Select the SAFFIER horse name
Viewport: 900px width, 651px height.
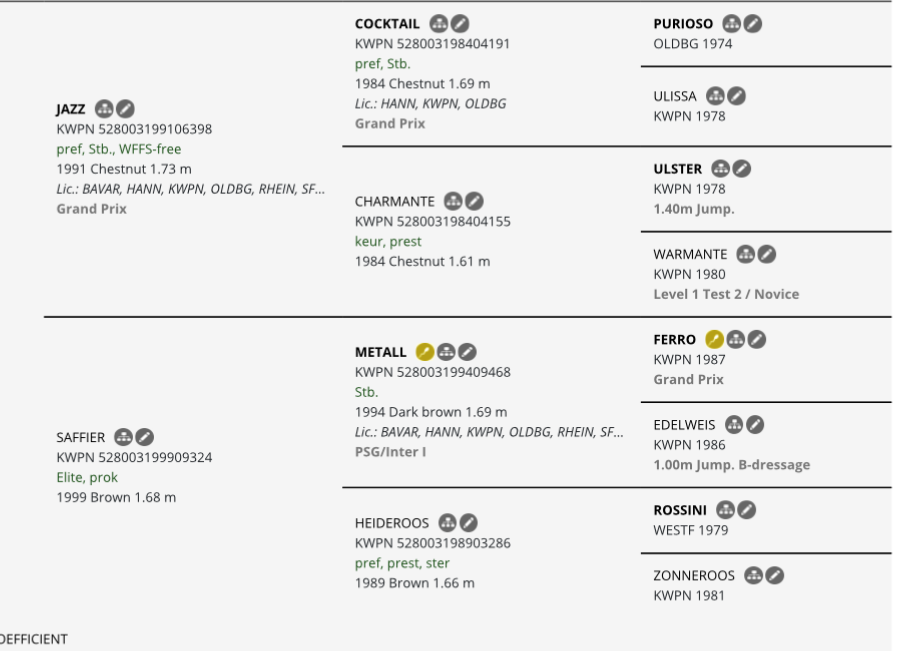(x=80, y=437)
